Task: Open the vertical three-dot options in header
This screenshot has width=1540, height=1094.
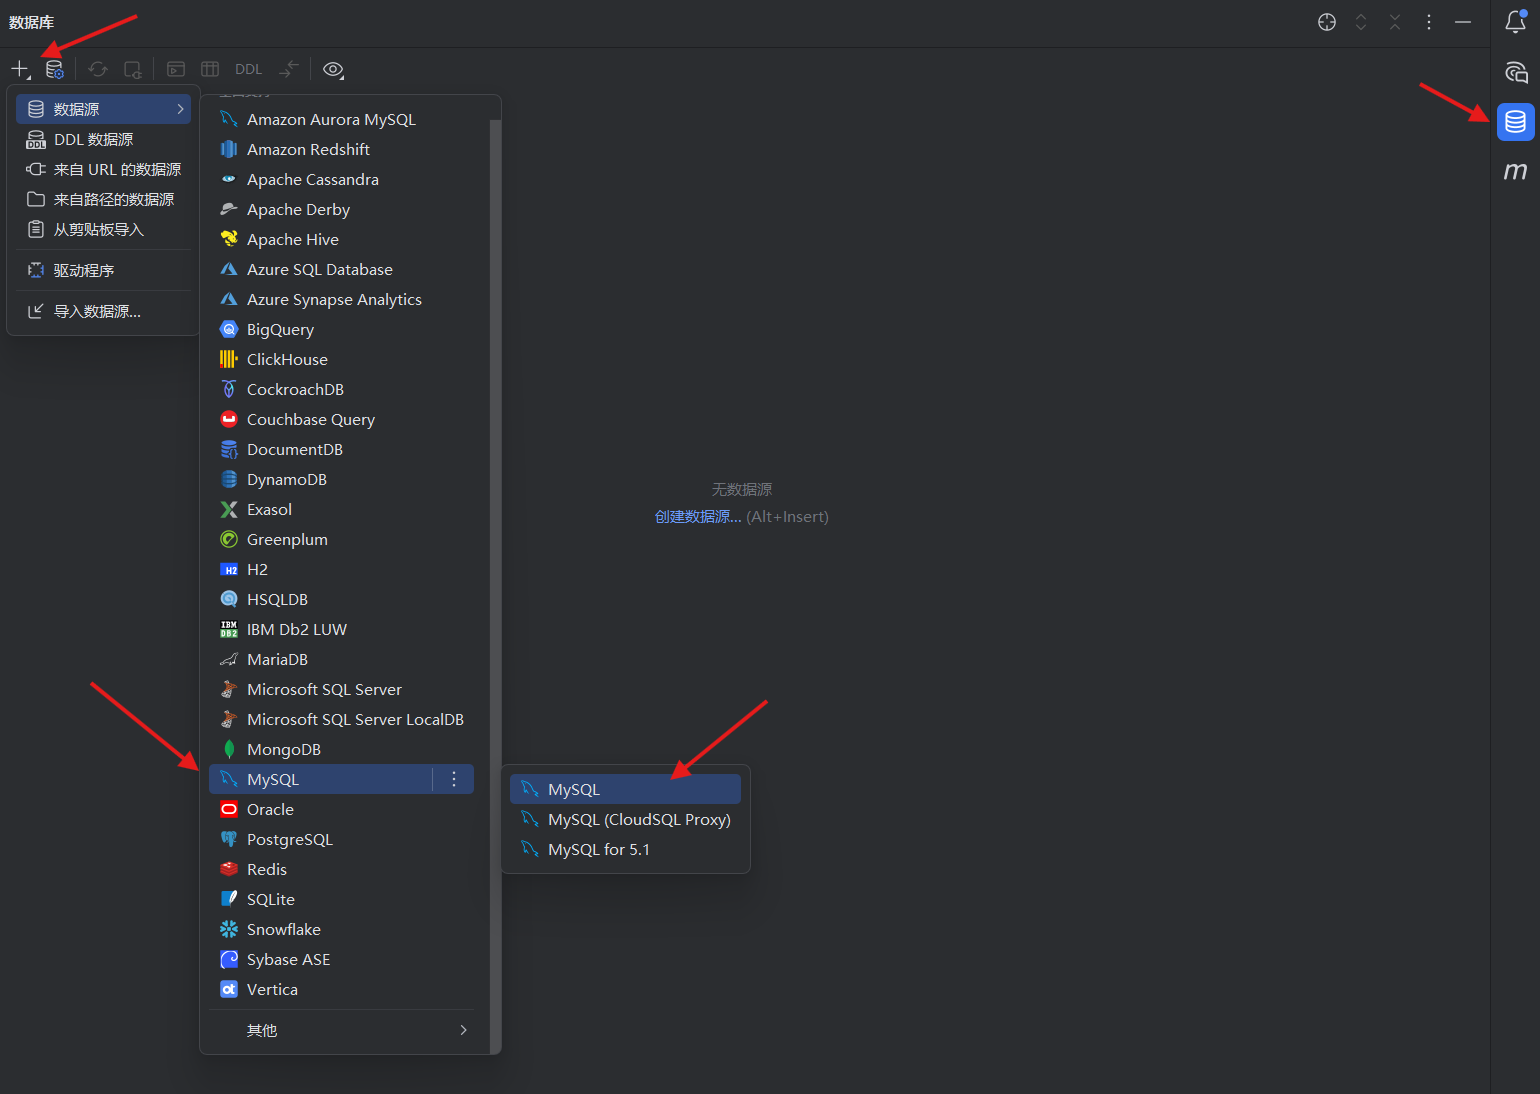Action: click(x=1429, y=22)
